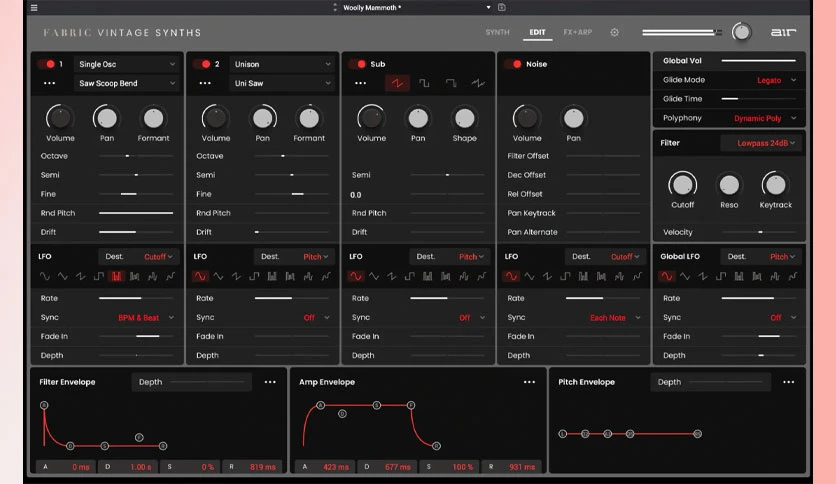
Task: Click the Filter Reso knob
Action: tap(729, 185)
